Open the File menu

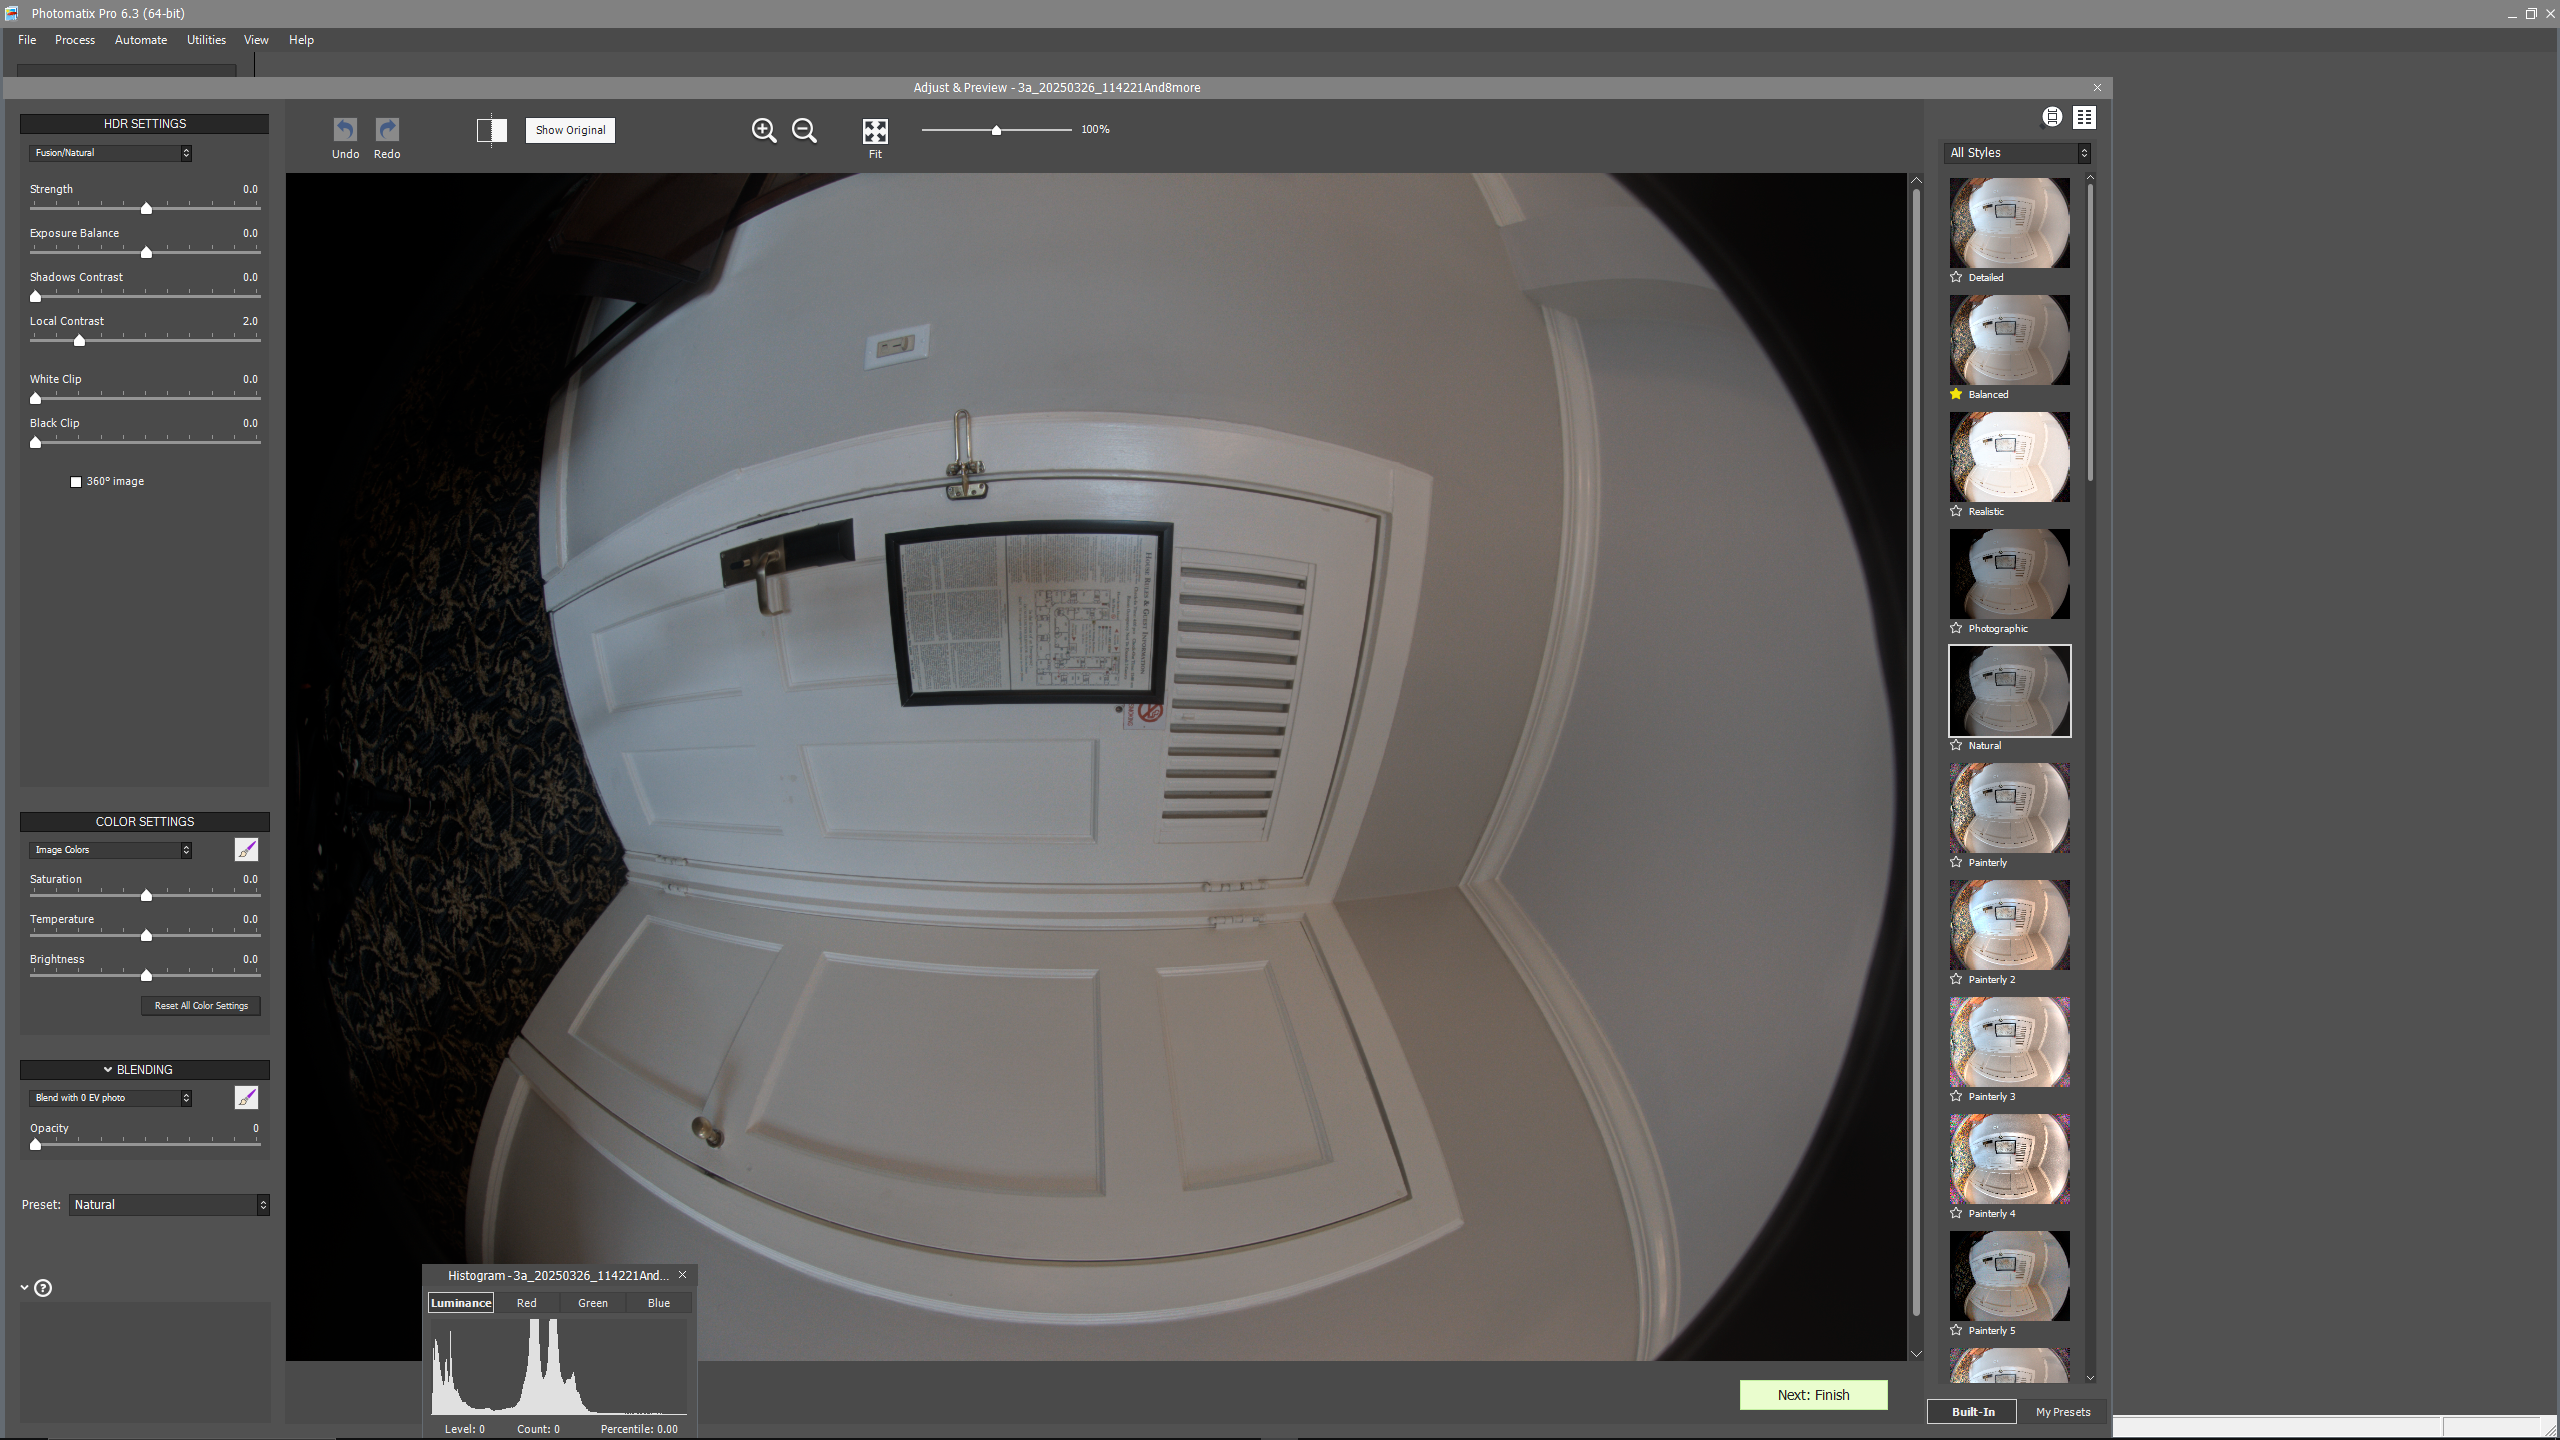[27, 40]
